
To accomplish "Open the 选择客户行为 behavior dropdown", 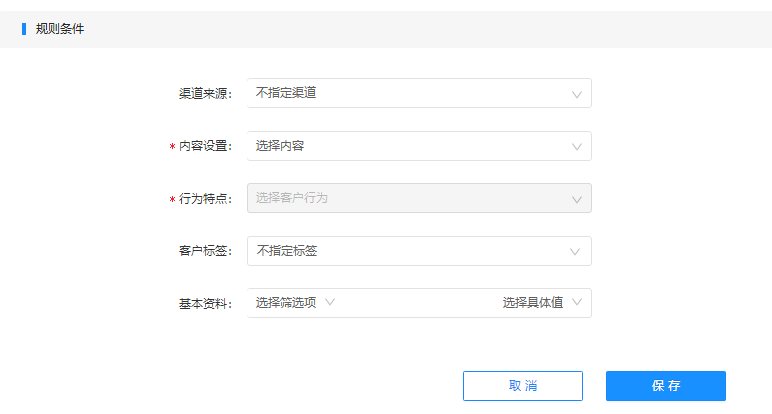I will pos(419,198).
